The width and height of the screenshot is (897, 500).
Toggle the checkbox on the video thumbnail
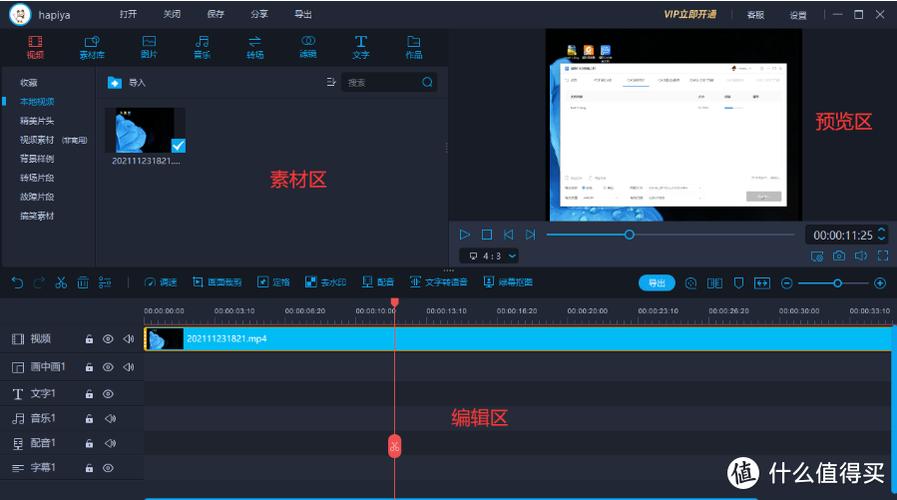[178, 146]
